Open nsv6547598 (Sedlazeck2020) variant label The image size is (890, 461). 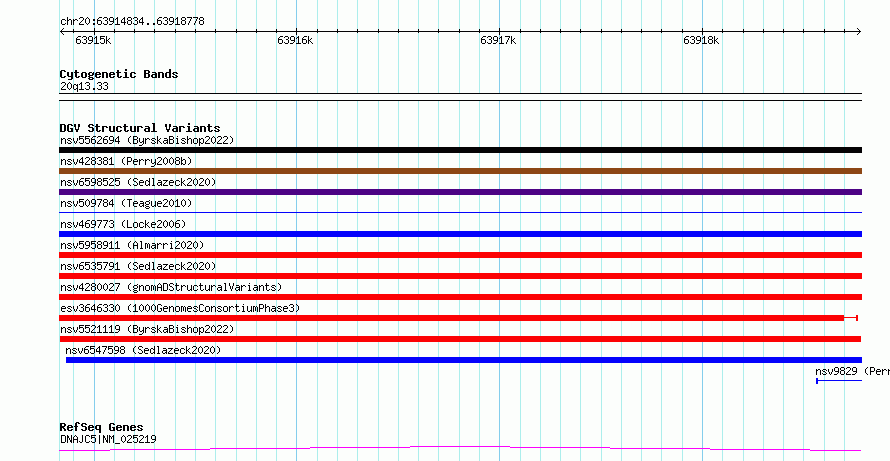tap(143, 350)
